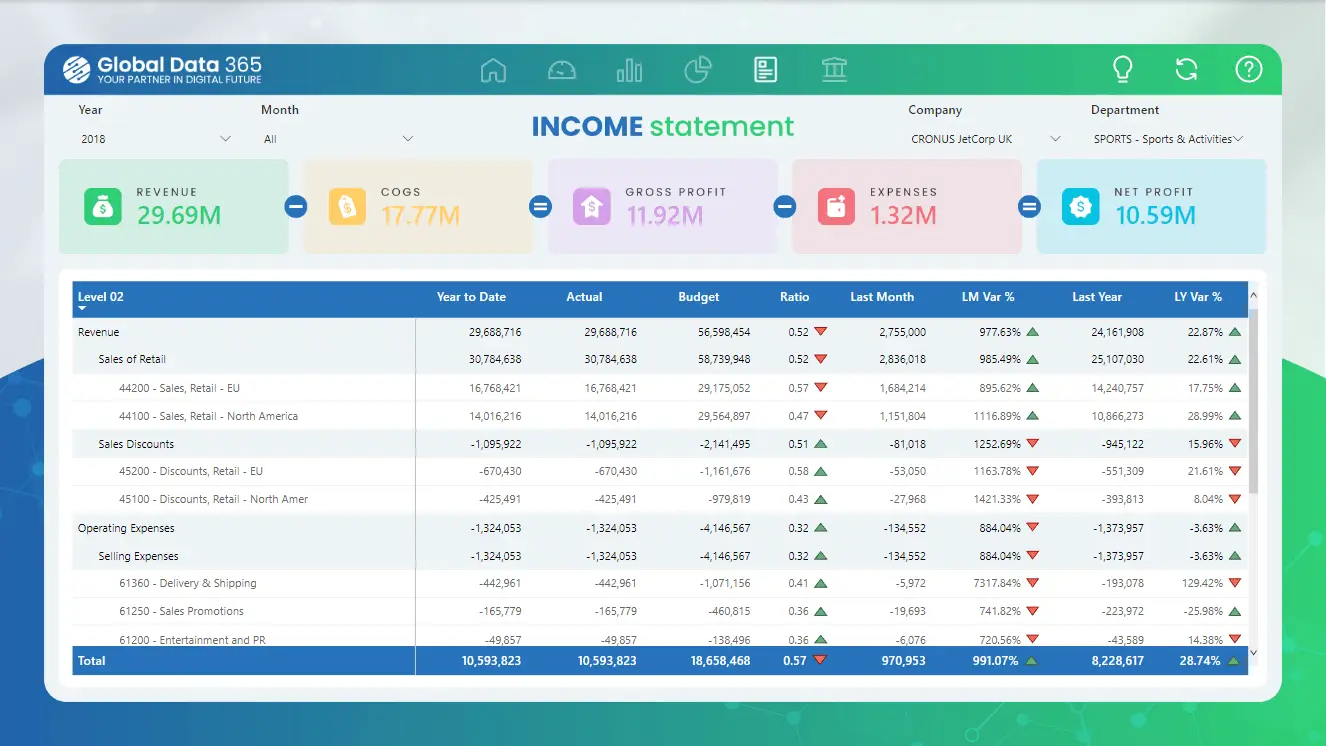Screen dimensions: 1326x746
Task: Sort by the Last Month column header
Action: (x=882, y=297)
